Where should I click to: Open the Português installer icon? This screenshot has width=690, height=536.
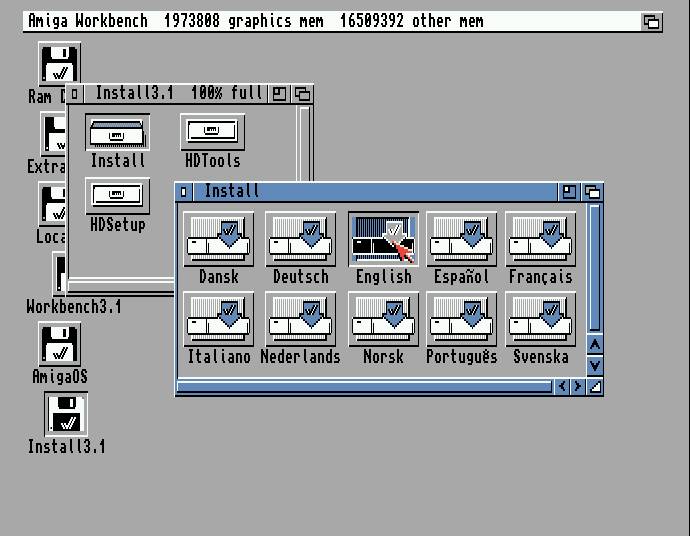pos(460,320)
